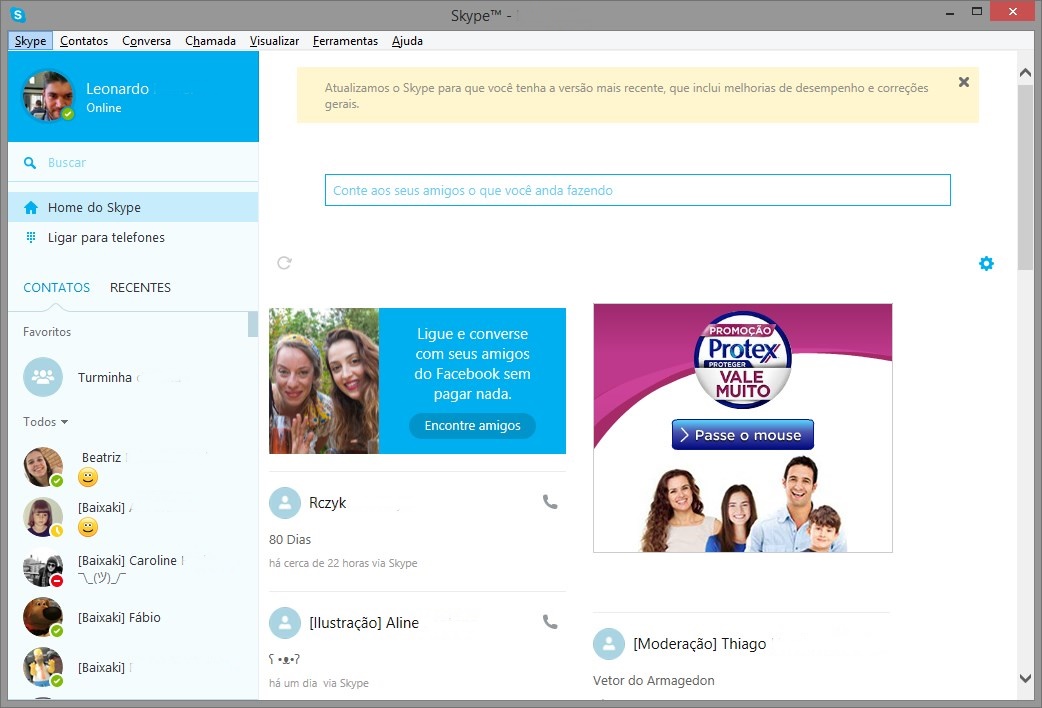The image size is (1042, 708).
Task: Select the [Baixaki] Caroline contact name
Action: [128, 560]
